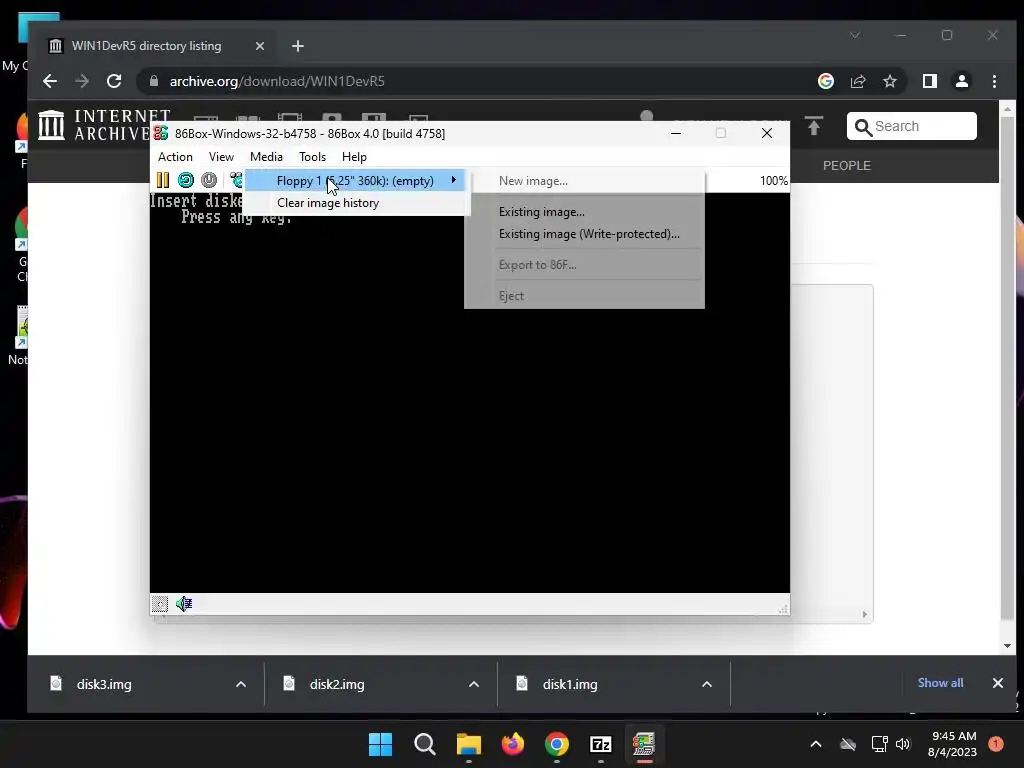
Task: Open Chrome tab search dropdown
Action: (x=855, y=35)
